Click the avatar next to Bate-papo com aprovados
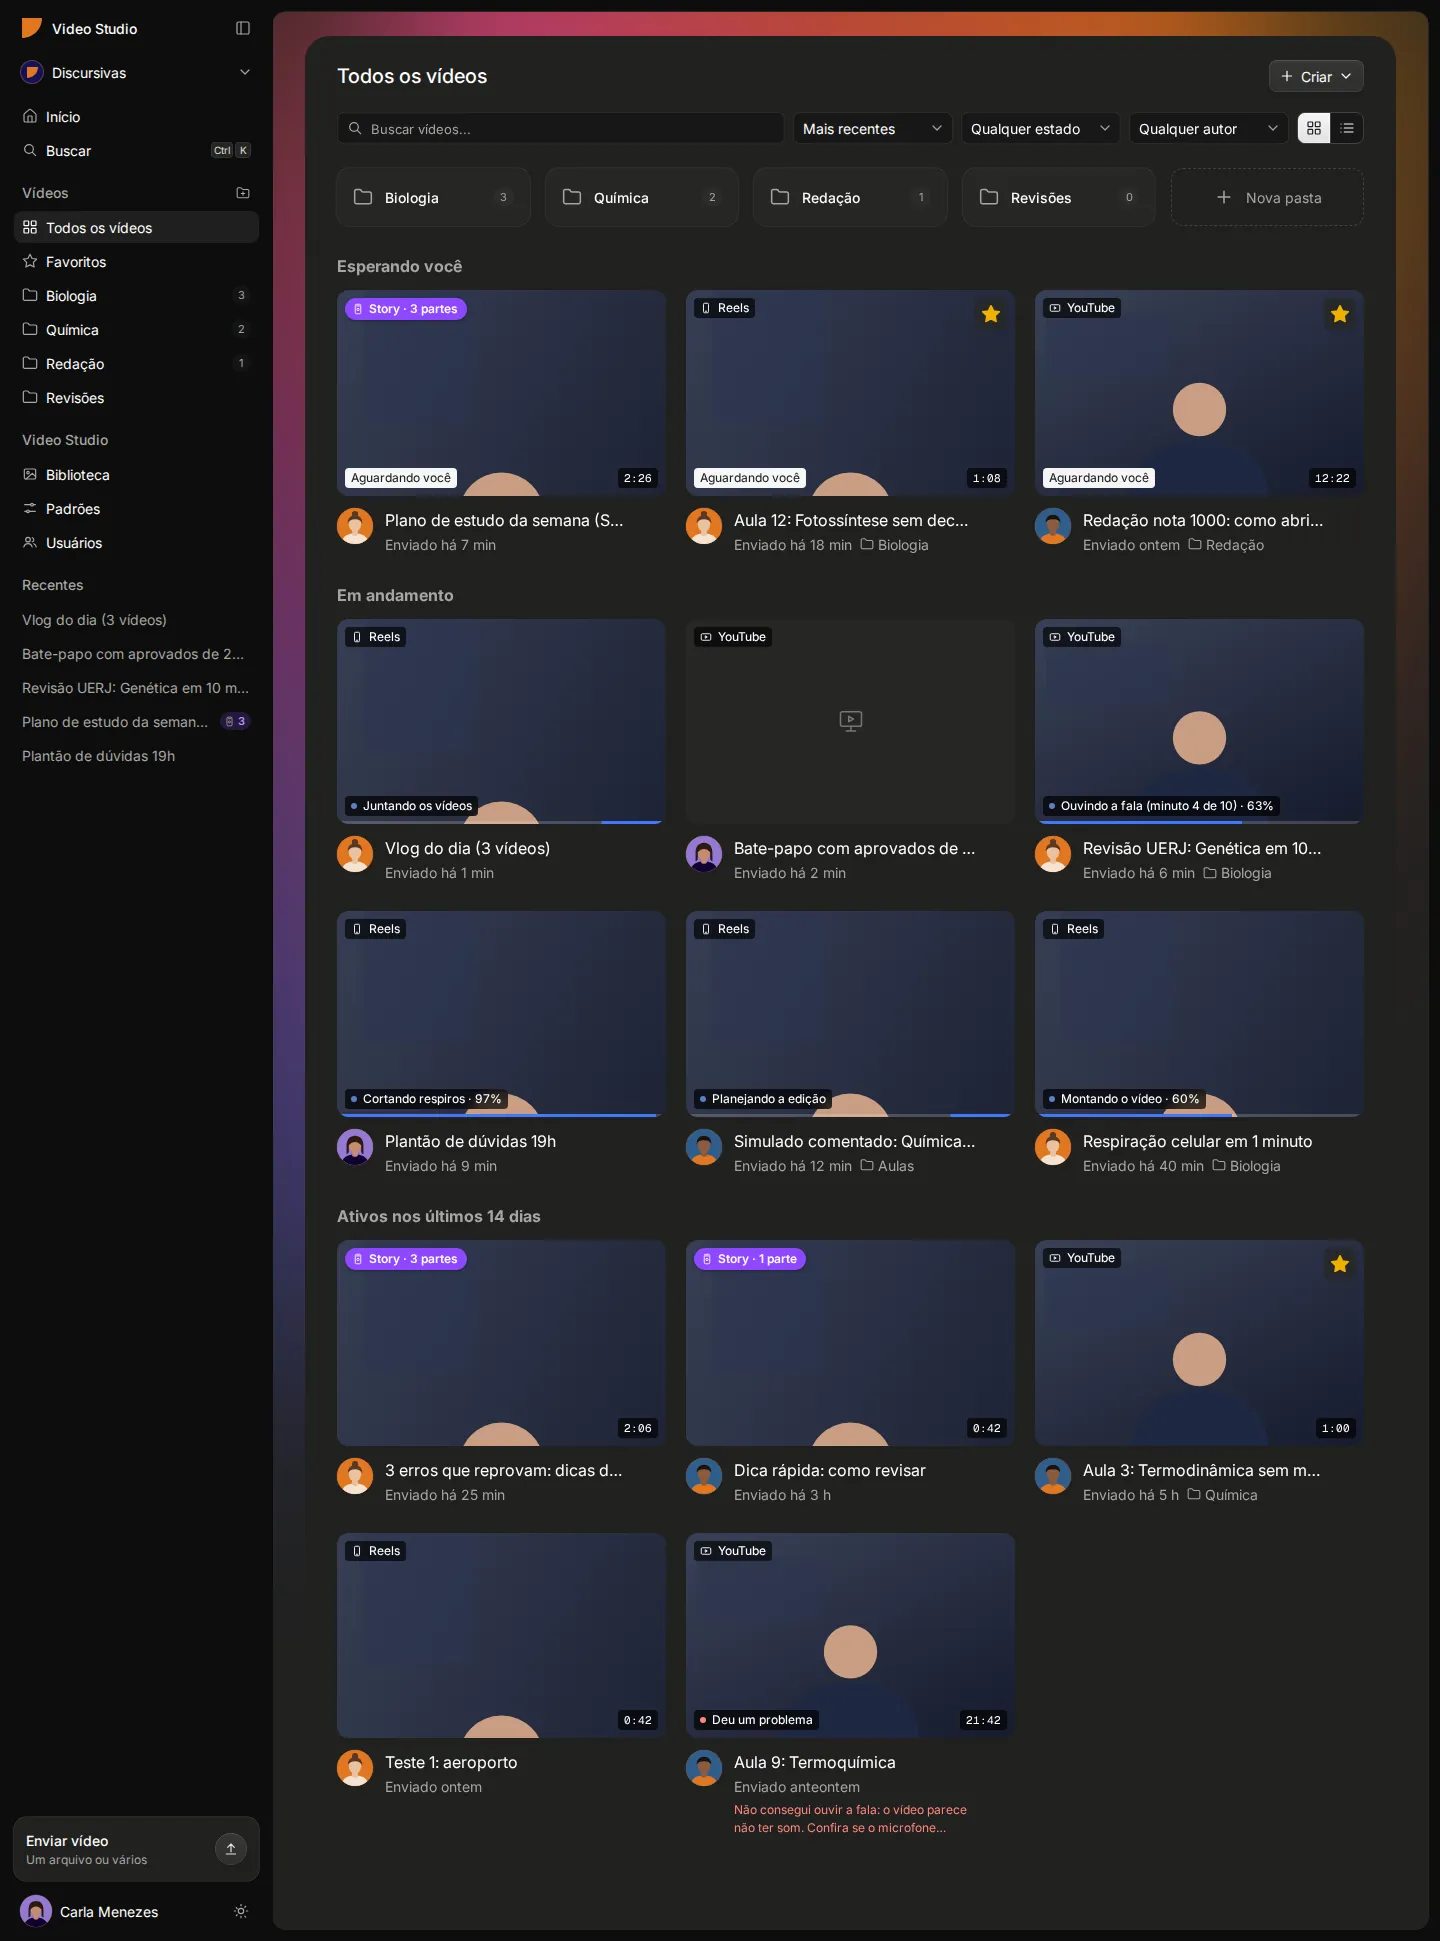 (704, 854)
